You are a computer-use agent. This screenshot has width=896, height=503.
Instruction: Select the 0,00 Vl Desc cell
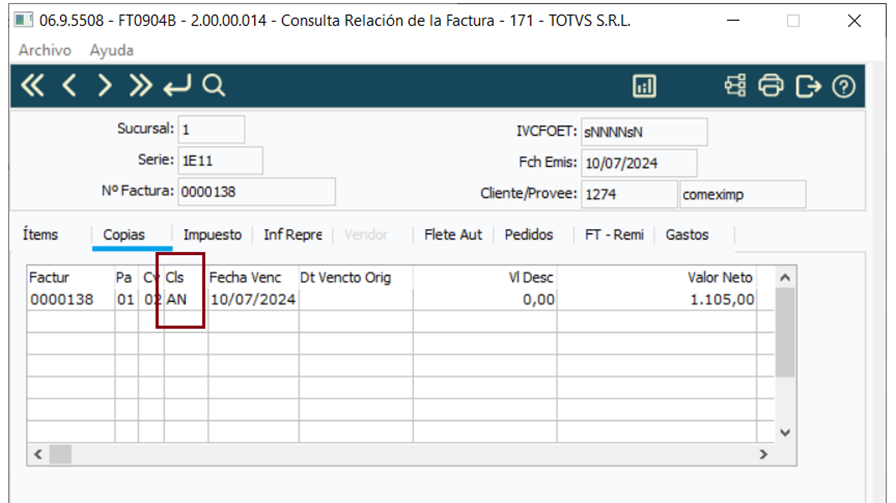click(485, 300)
